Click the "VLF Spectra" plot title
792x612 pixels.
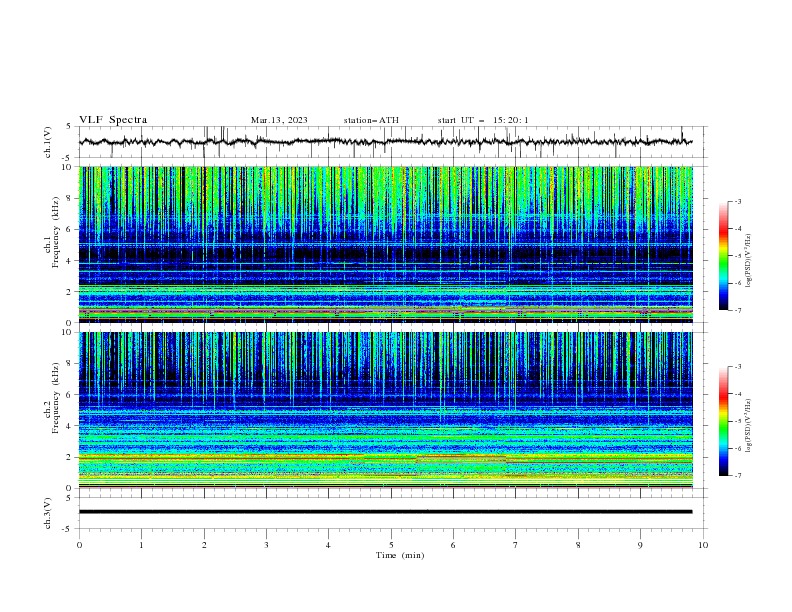point(113,120)
